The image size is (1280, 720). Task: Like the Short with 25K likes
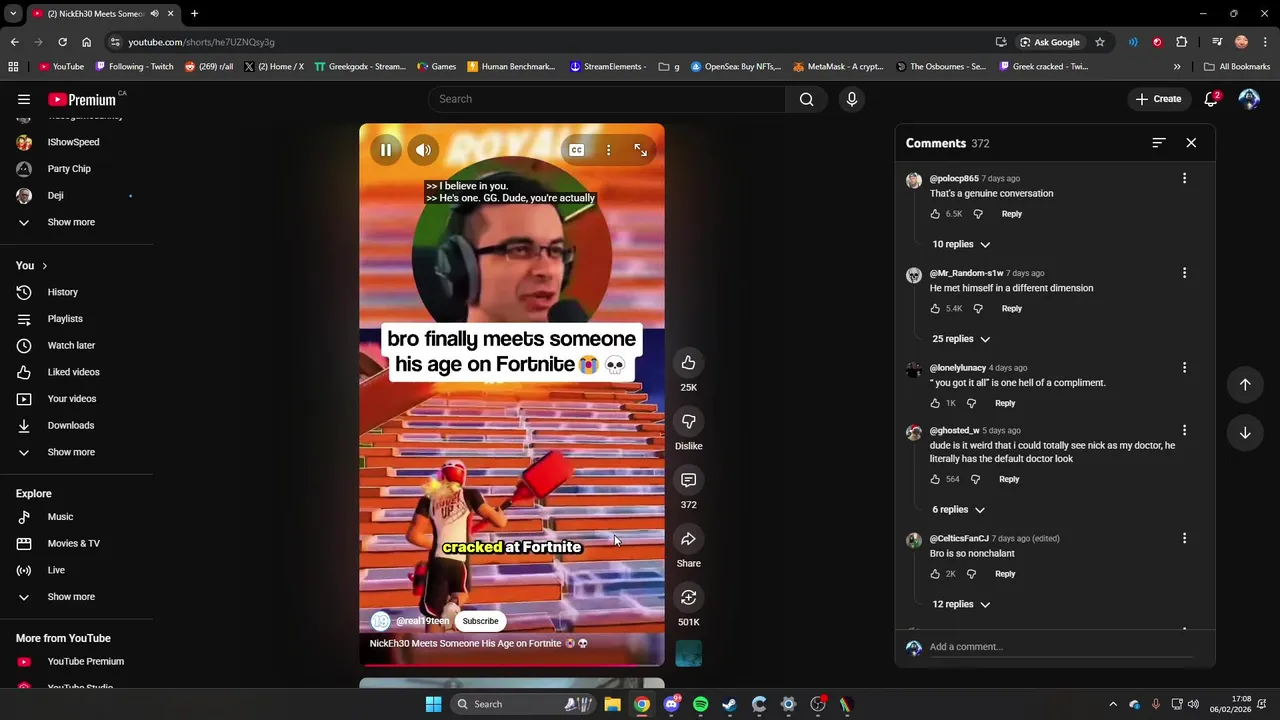[x=688, y=362]
